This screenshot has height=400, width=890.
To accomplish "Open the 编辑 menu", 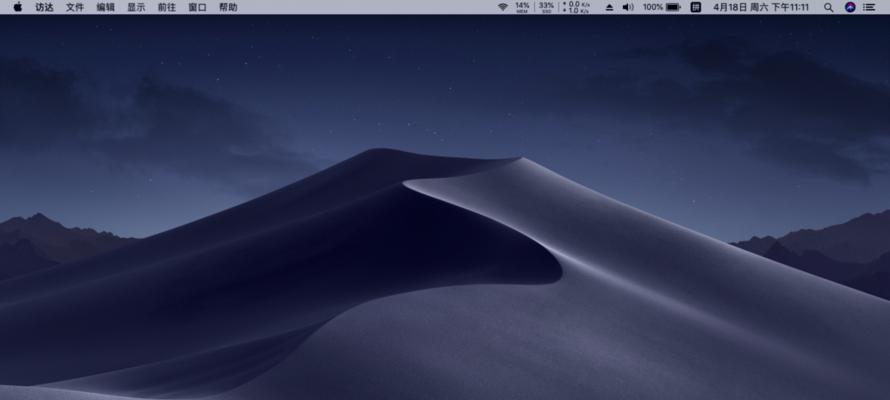I will (106, 7).
